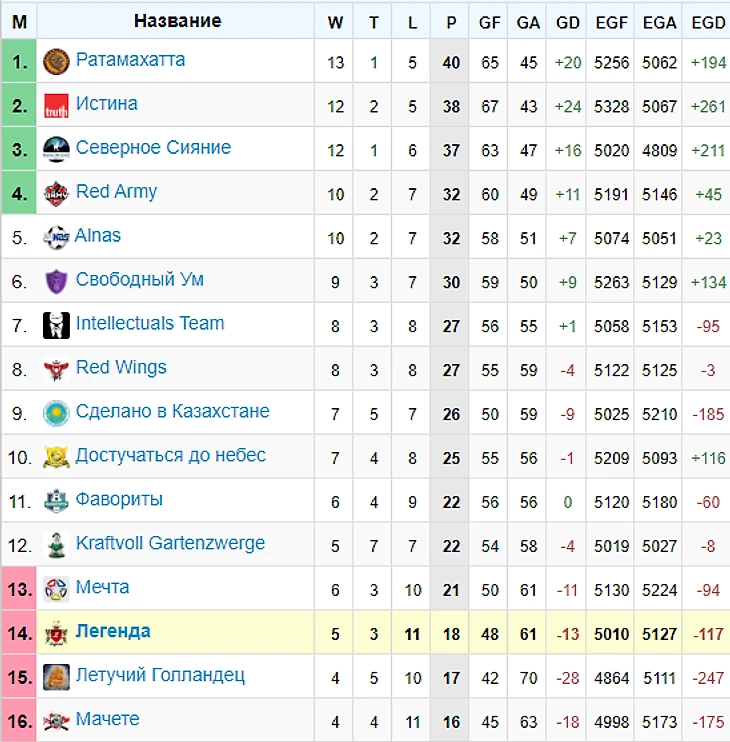Click the green position 1 cell
The height and width of the screenshot is (742, 730).
[19, 62]
